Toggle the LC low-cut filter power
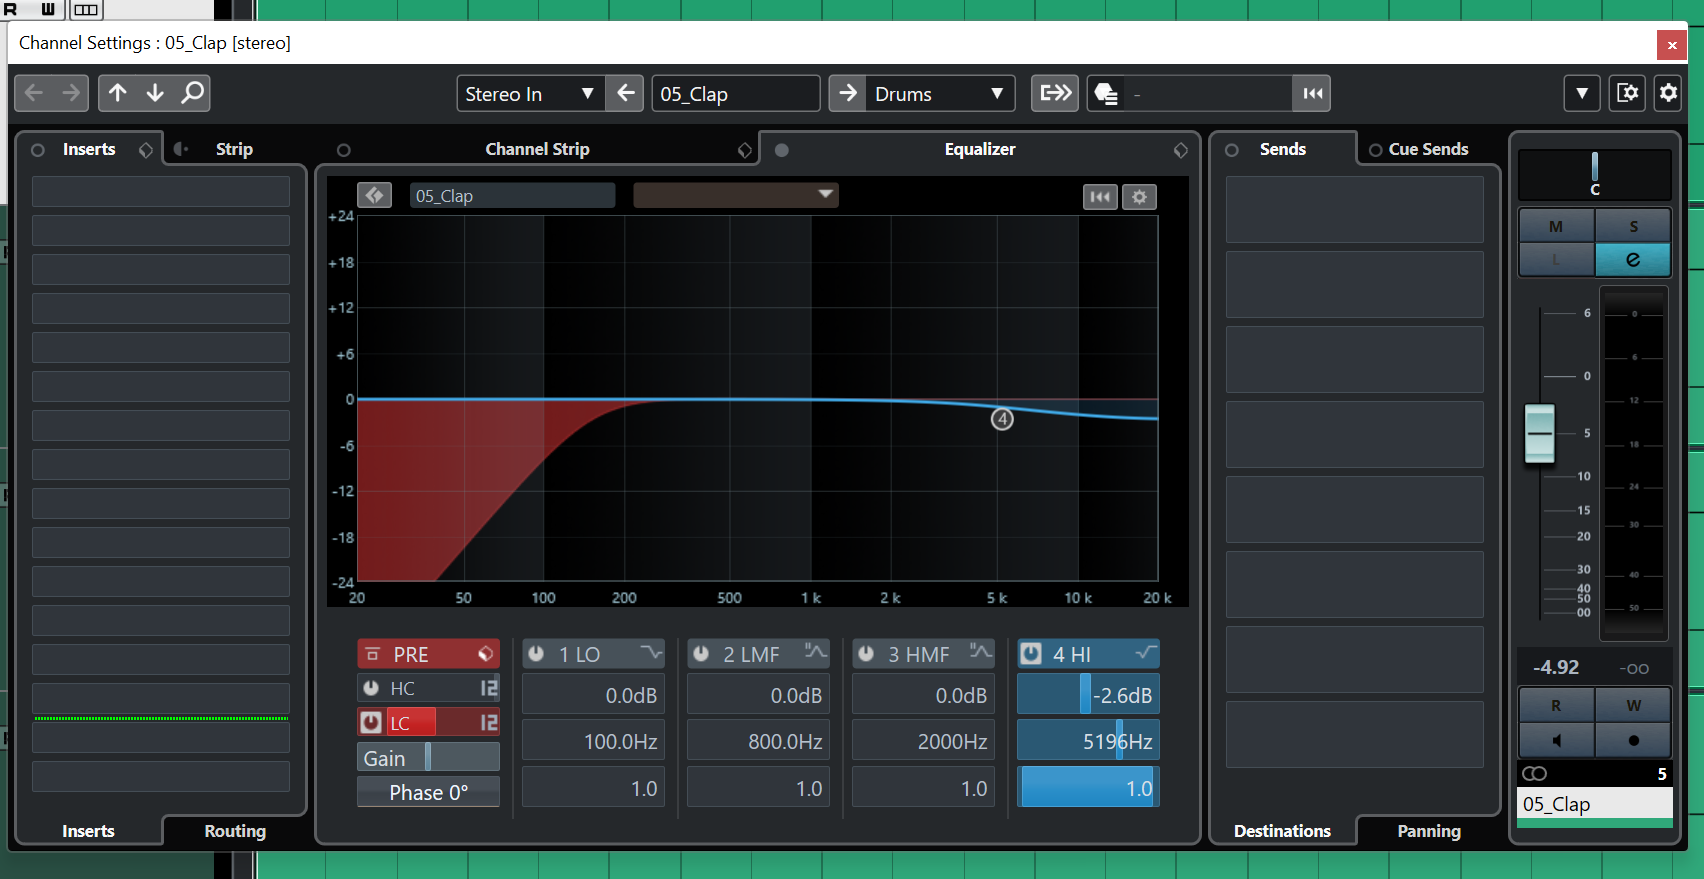Screen dimensions: 1704x879 tap(371, 722)
